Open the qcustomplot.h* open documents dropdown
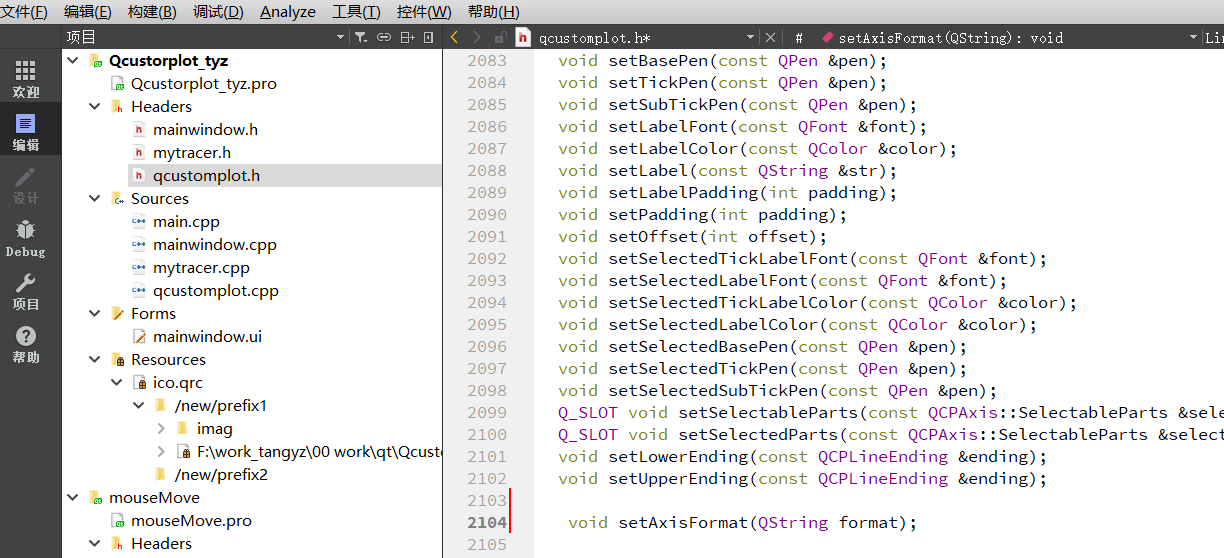1224x558 pixels. 647,38
